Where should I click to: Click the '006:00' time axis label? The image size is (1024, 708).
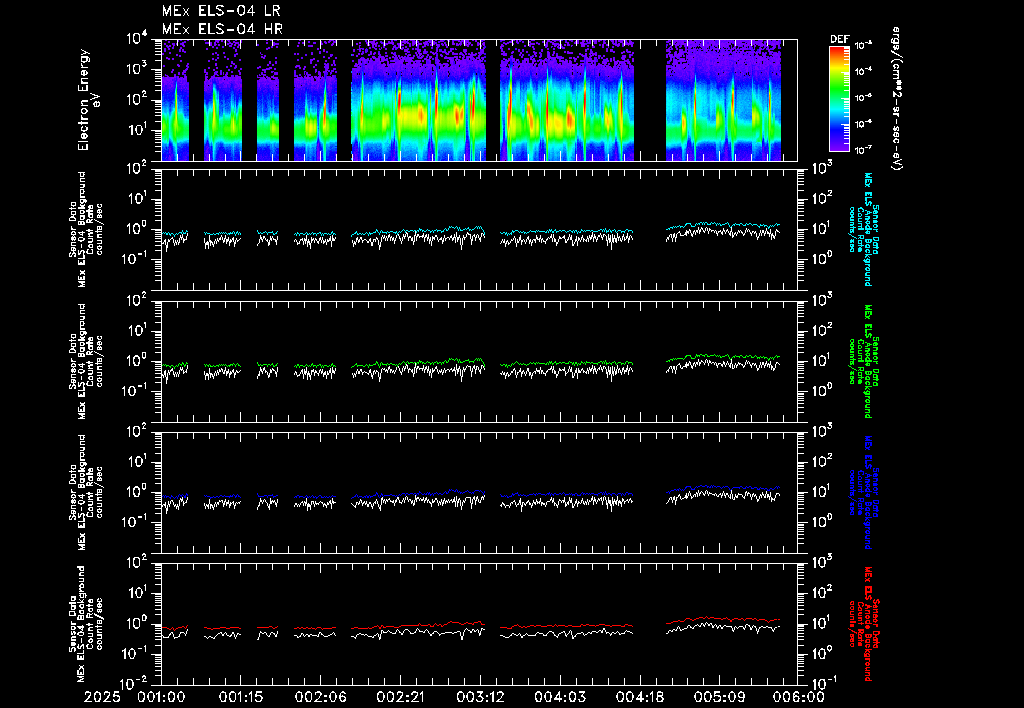click(799, 697)
